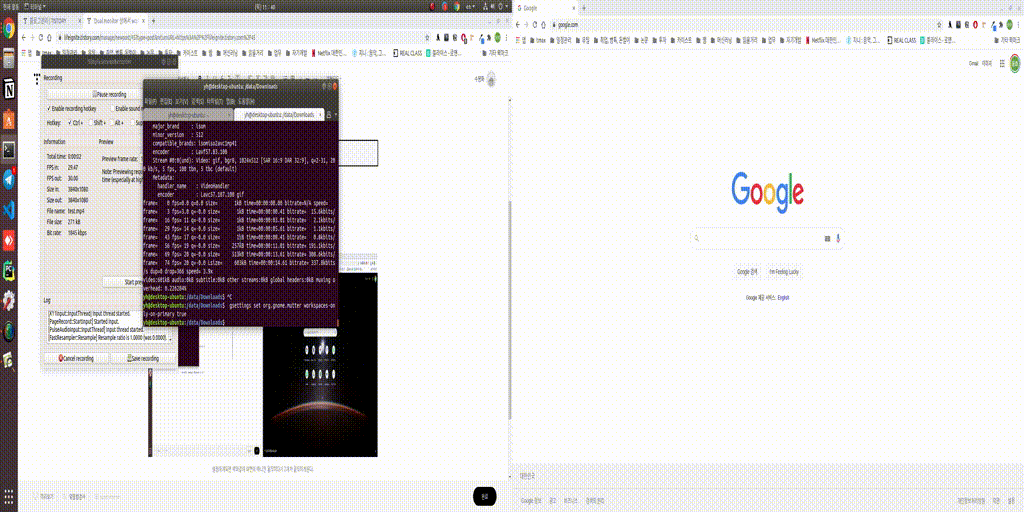Toggle the Alt hotkey modifier checkbox
Image resolution: width=1024 pixels, height=512 pixels.
(118, 122)
